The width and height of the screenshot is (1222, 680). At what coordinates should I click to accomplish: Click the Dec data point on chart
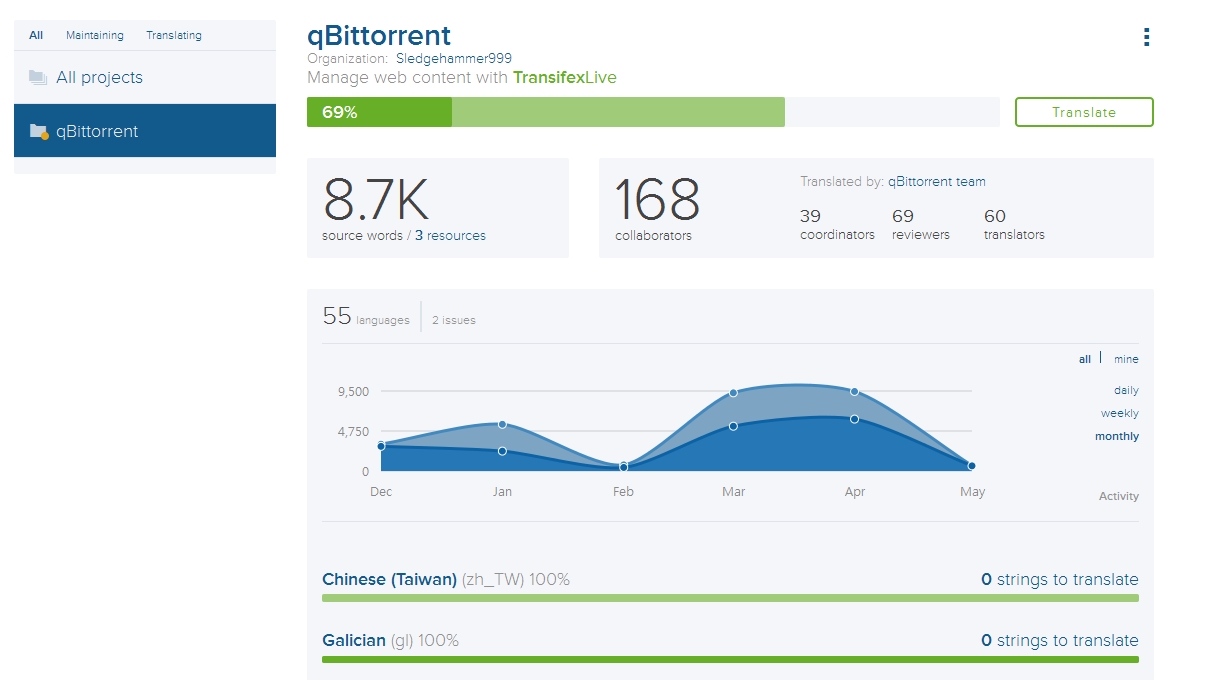381,446
